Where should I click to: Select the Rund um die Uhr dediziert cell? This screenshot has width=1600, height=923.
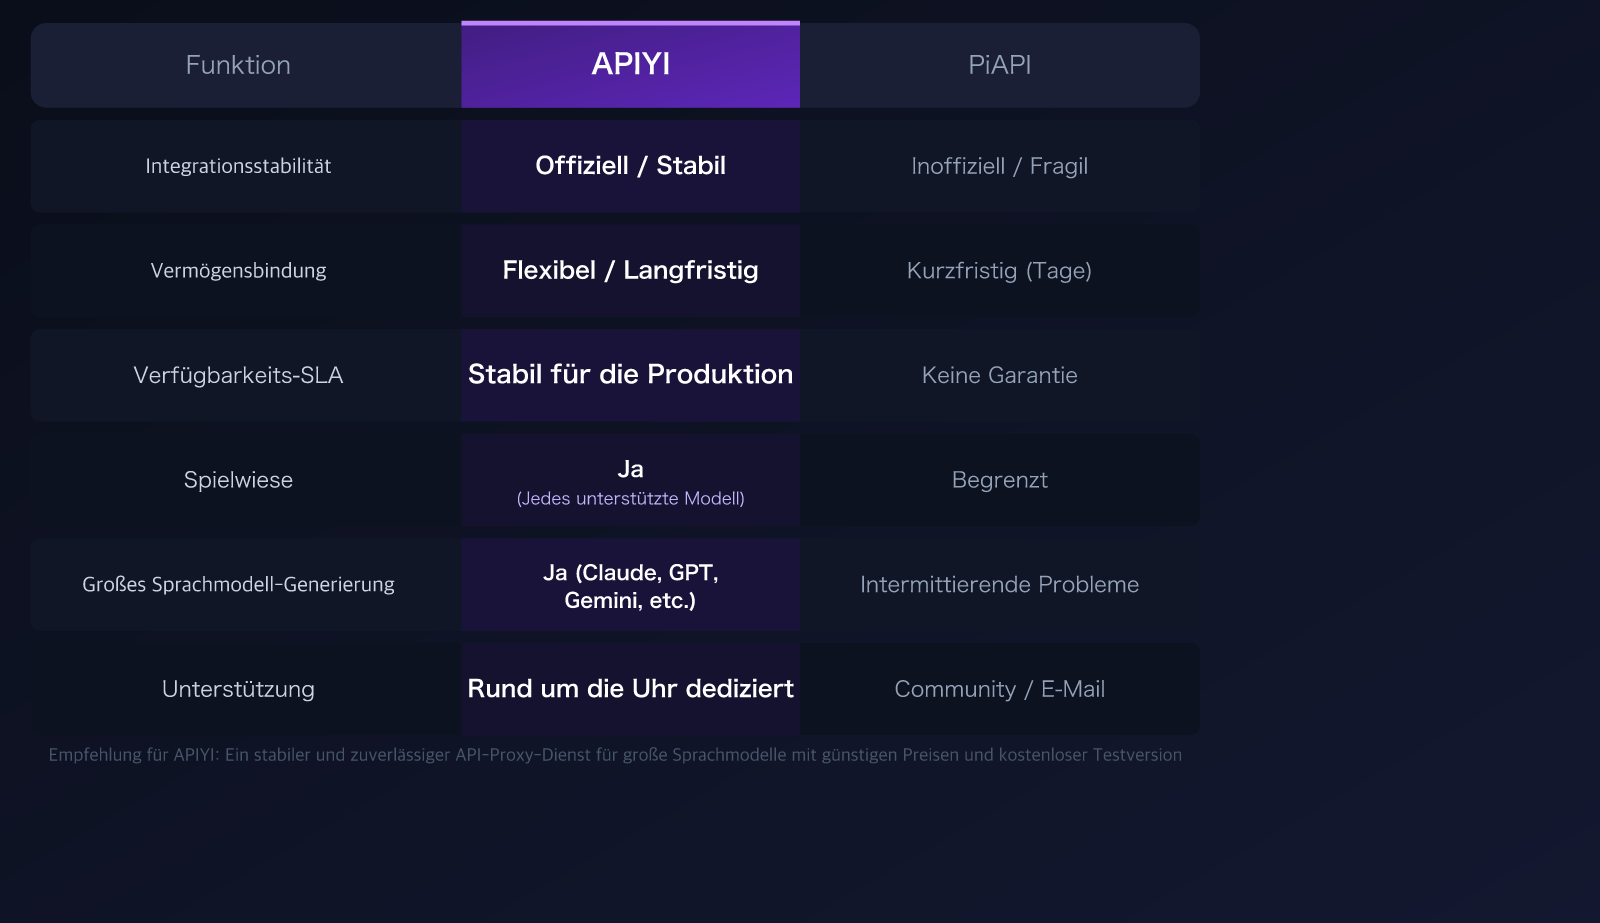630,688
